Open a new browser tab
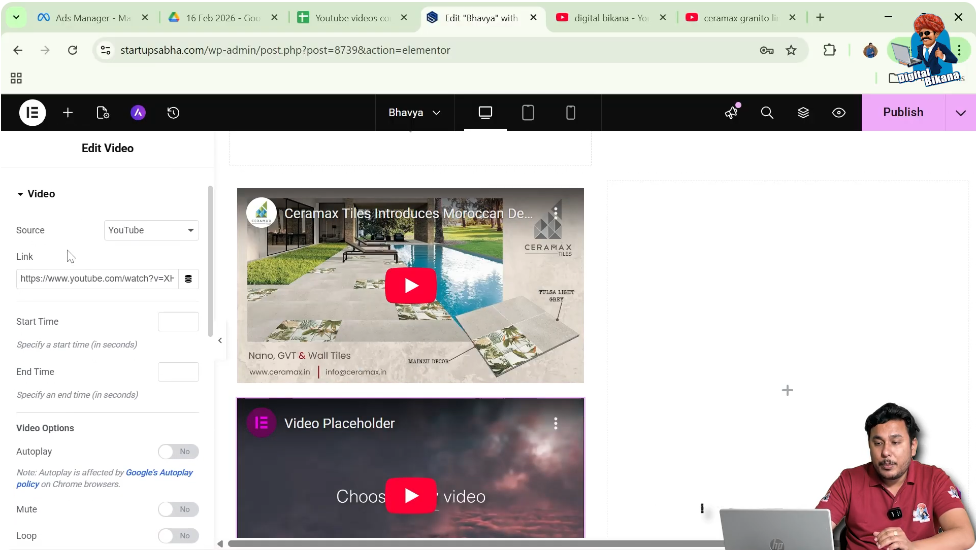 820,17
